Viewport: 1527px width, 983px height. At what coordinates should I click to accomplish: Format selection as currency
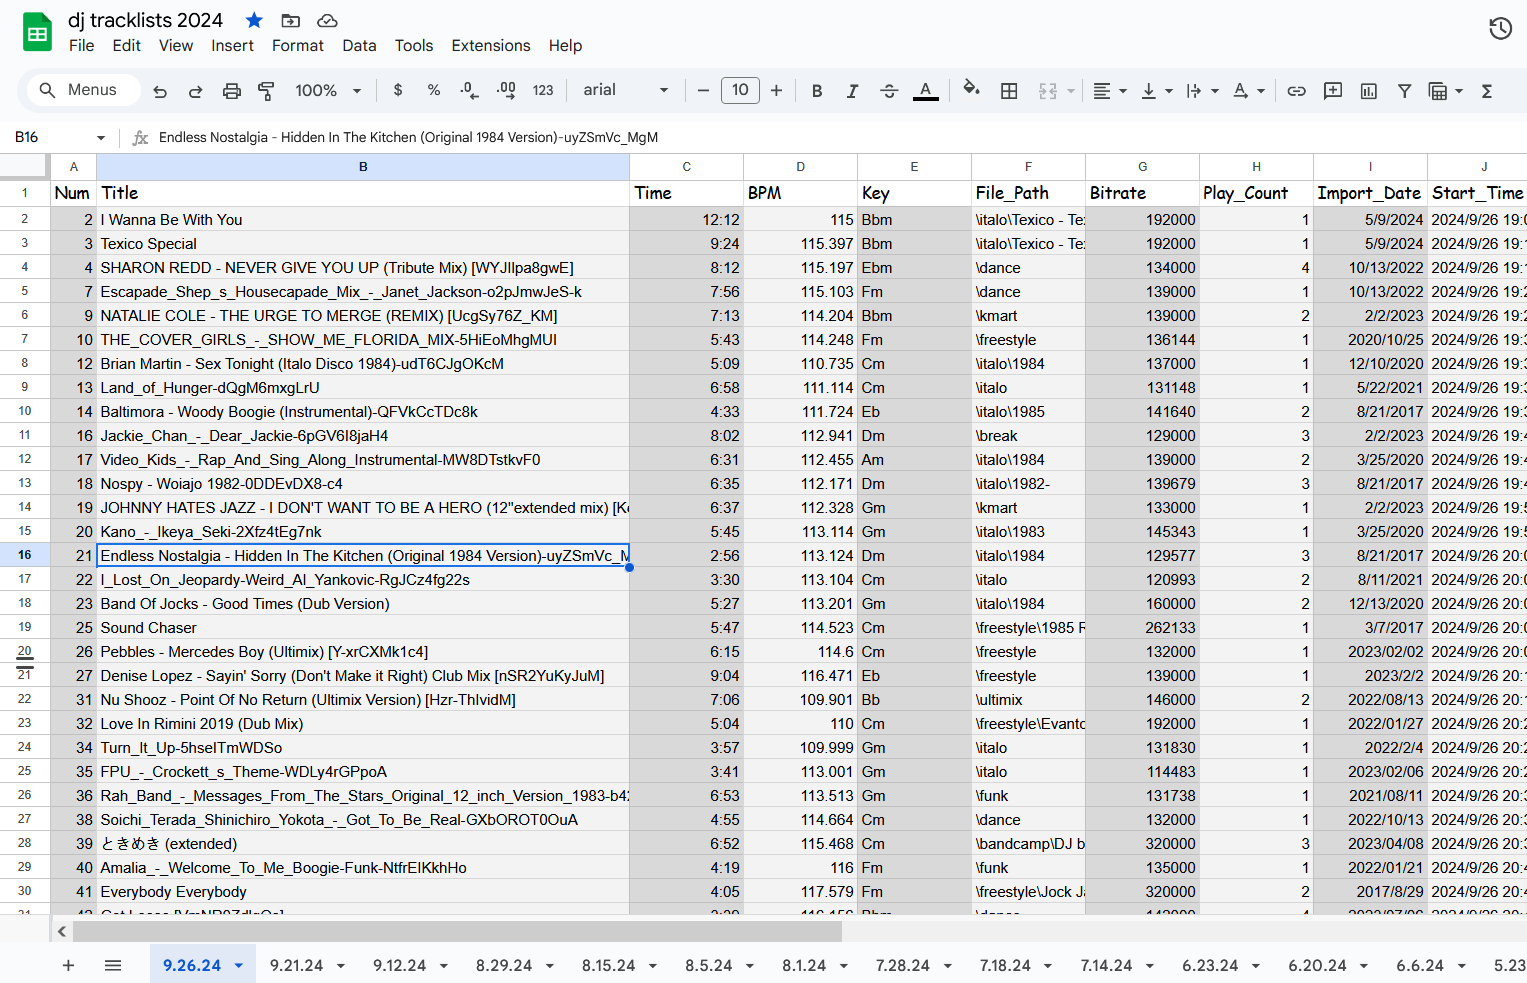[x=397, y=90]
